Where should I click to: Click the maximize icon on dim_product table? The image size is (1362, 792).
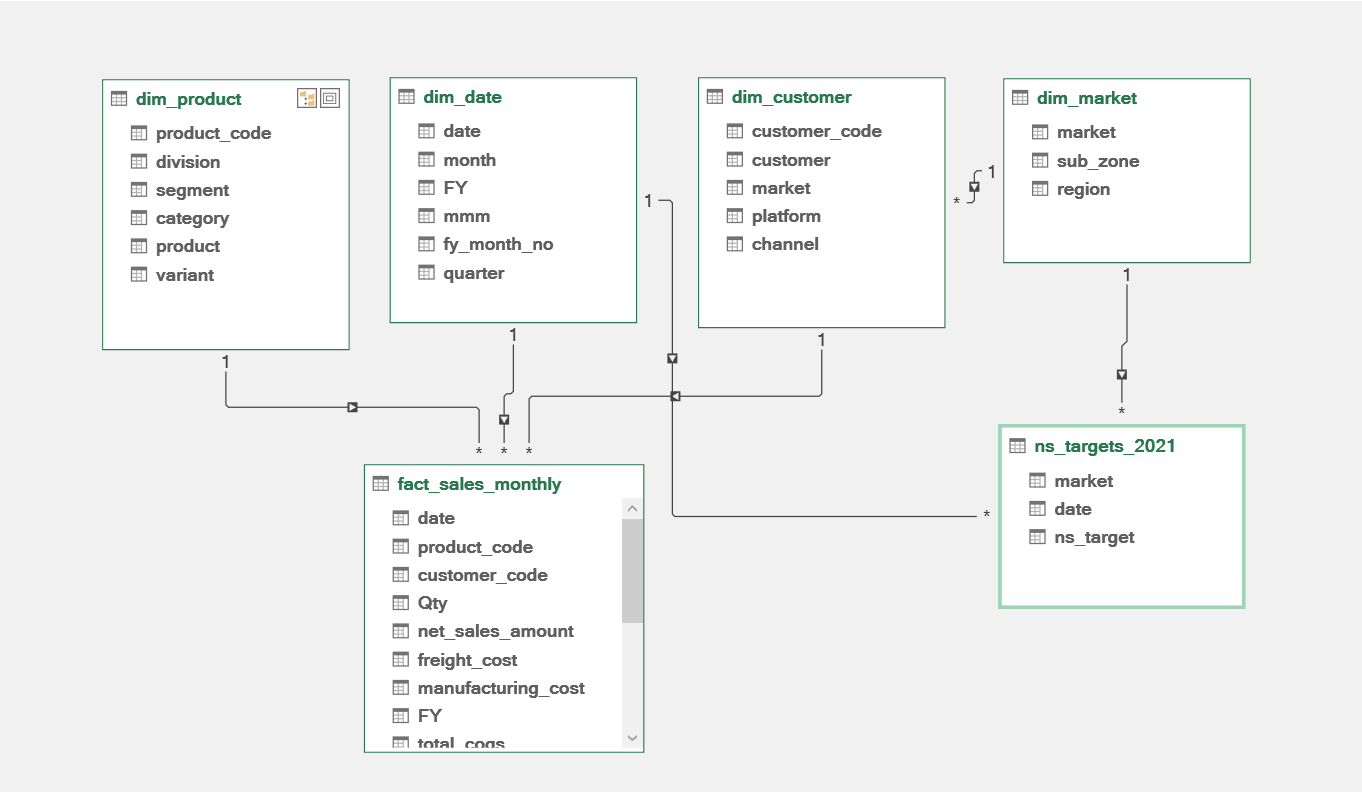point(330,98)
